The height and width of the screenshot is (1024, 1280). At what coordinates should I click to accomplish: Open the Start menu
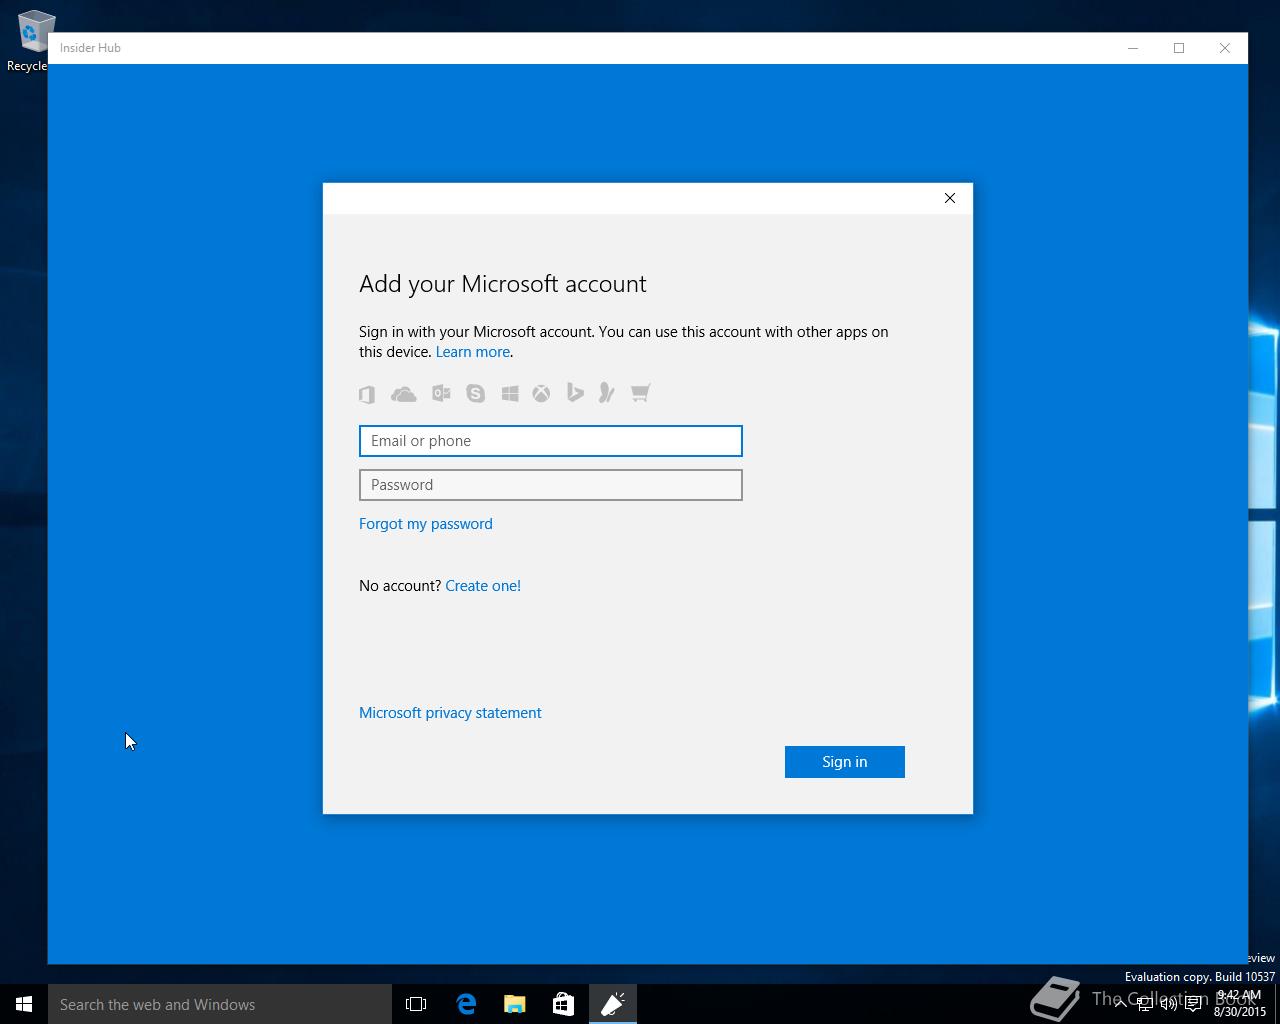(24, 1004)
